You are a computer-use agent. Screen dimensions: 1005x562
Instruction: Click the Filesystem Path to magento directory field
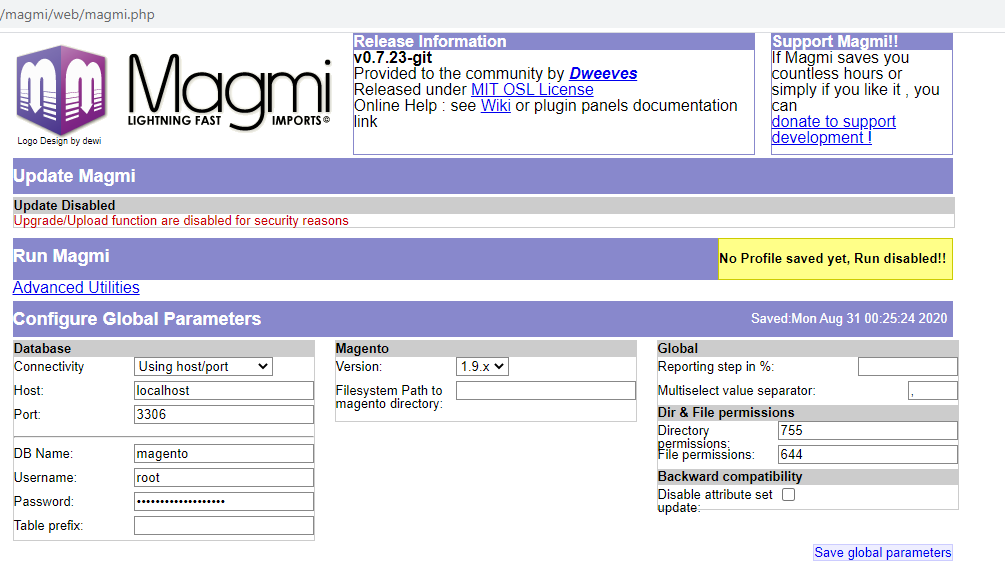click(545, 391)
